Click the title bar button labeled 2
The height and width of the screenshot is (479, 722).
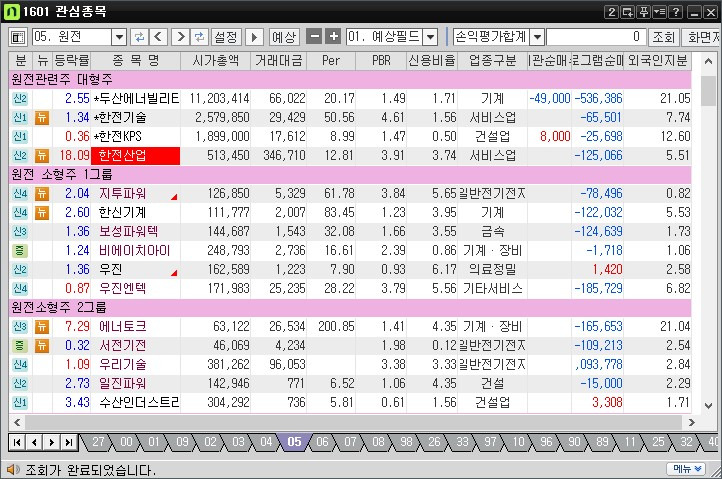(x=611, y=12)
